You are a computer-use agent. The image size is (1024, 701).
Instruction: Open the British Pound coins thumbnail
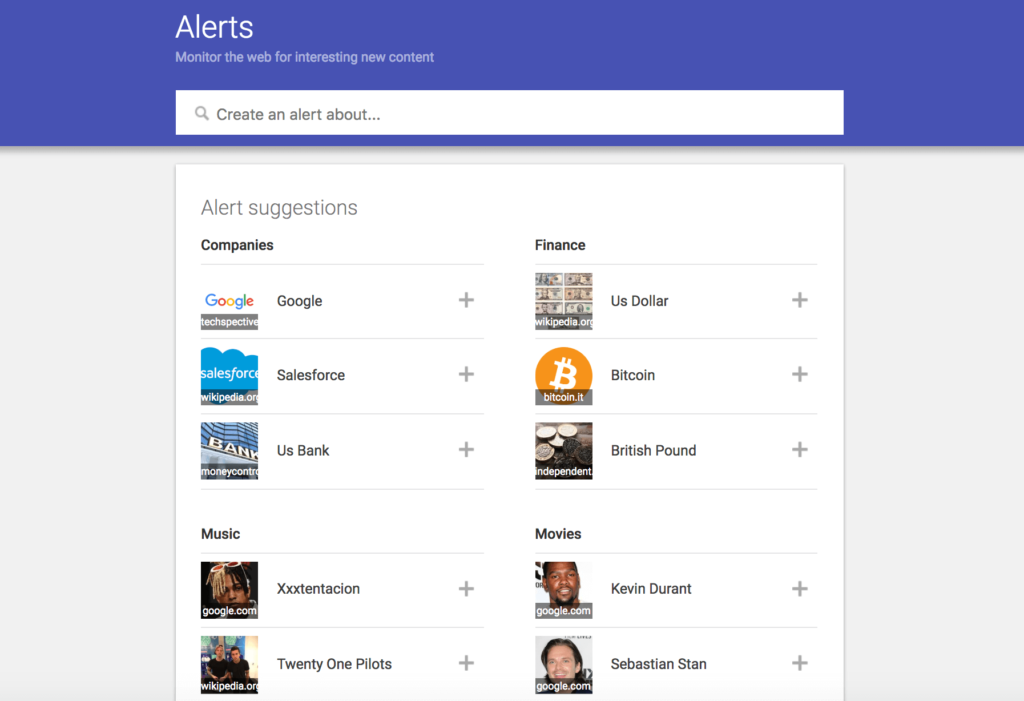pyautogui.click(x=564, y=451)
